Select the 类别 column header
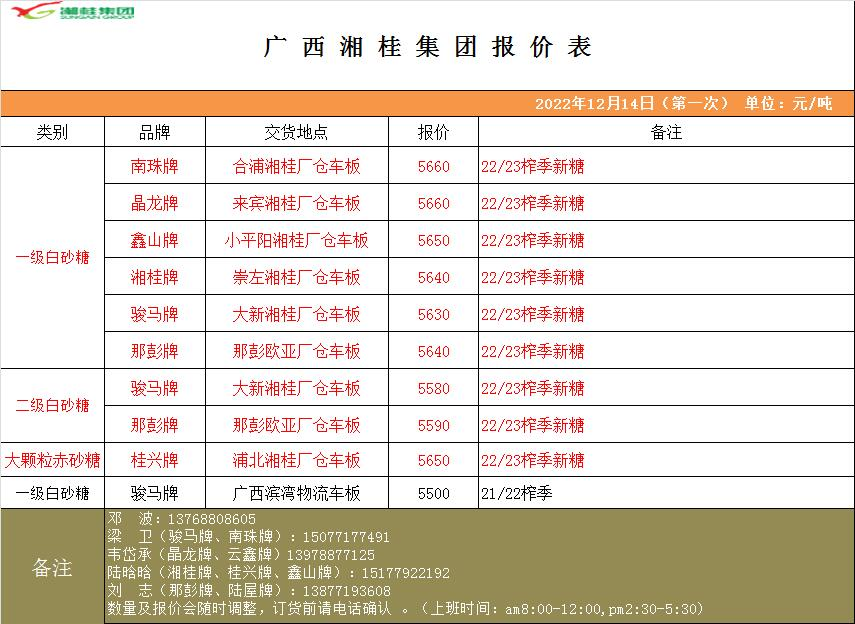This screenshot has height=624, width=855. click(x=52, y=132)
